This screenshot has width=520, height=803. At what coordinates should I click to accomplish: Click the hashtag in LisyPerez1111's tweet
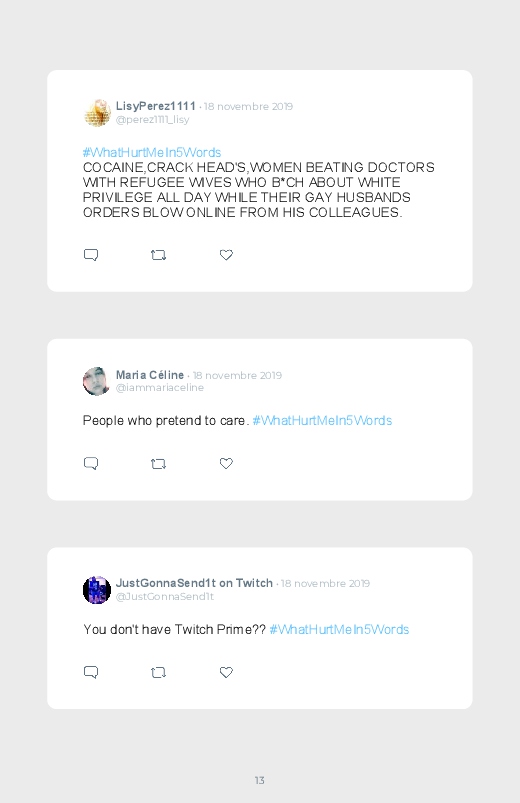(152, 153)
